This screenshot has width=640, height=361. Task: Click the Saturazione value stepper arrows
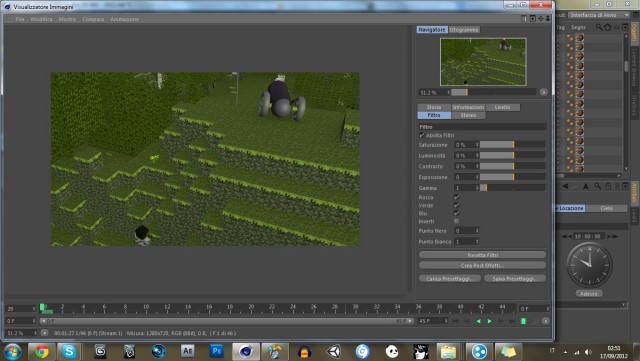477,145
